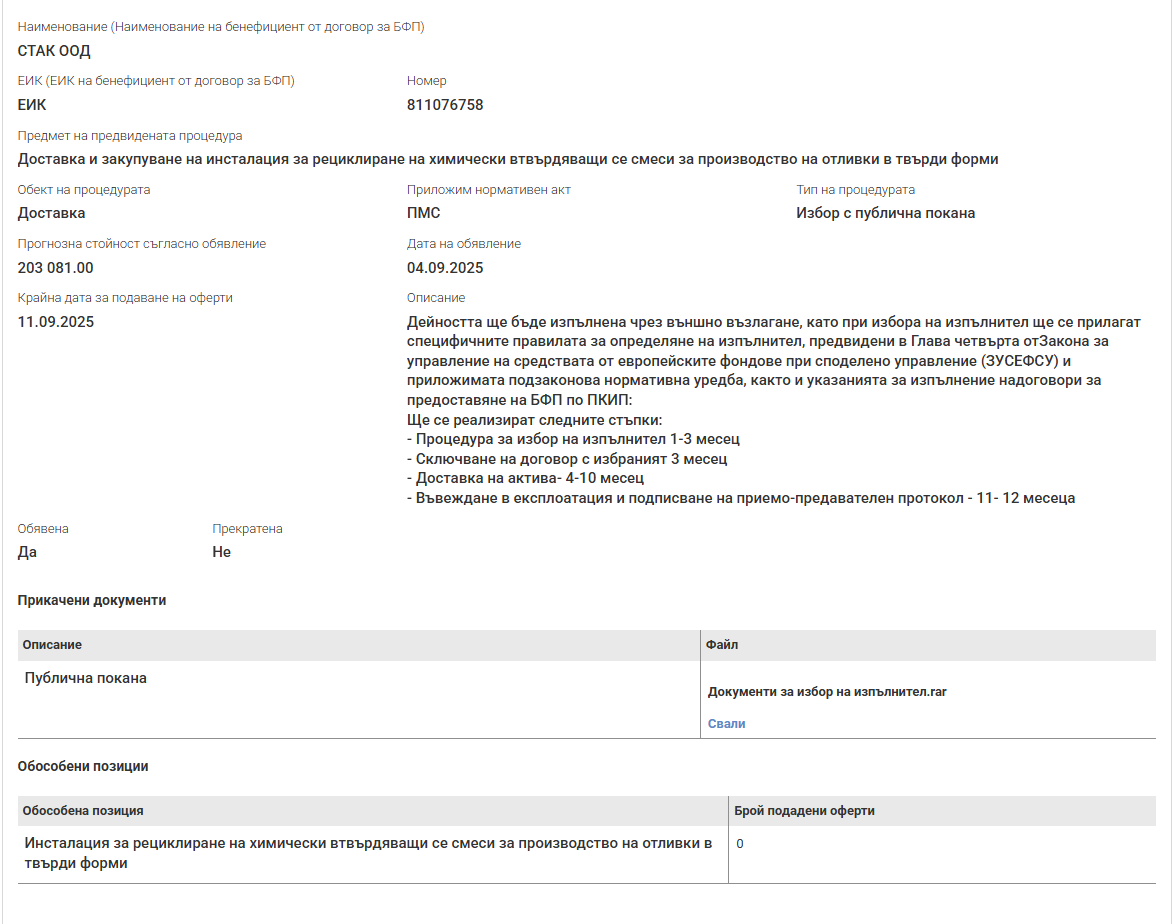
Task: Click the Файл column header
Action: point(722,645)
